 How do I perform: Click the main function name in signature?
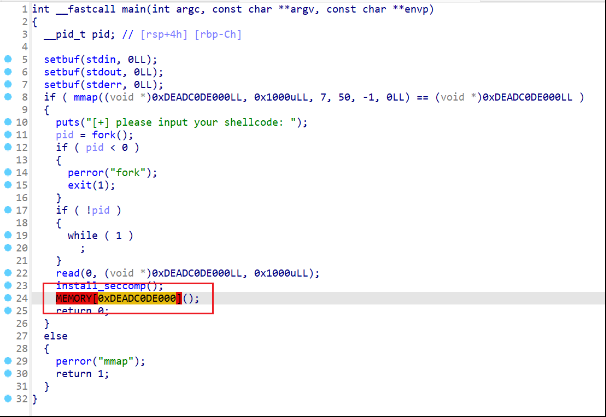pos(134,9)
